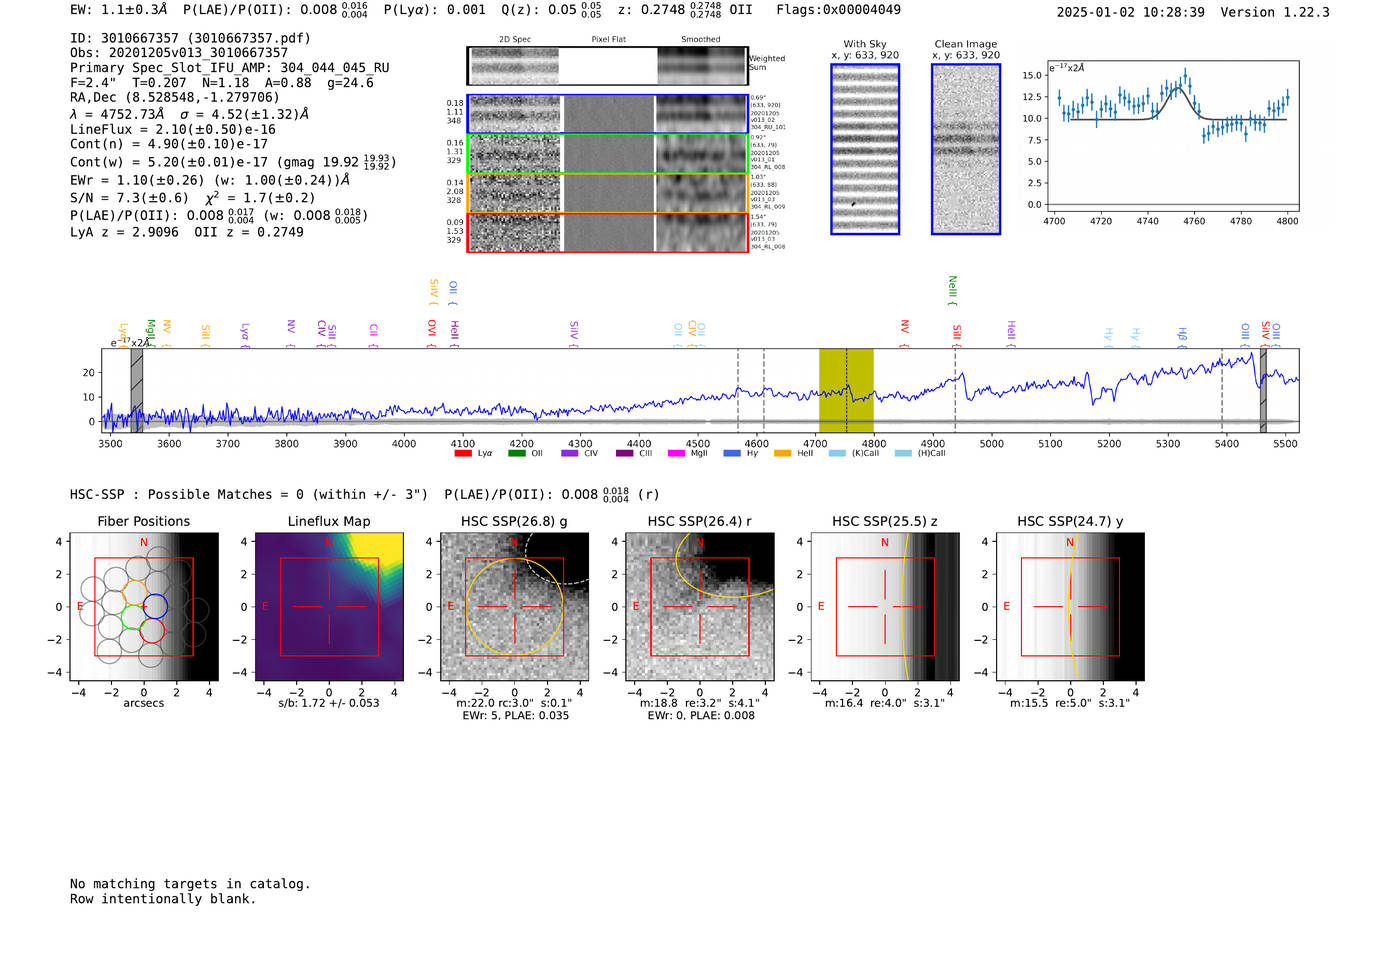Screen dimensions: 1400x953
Task: Click the 's/b: 1.72 +/- 0.053' caption
Action: click(329, 703)
